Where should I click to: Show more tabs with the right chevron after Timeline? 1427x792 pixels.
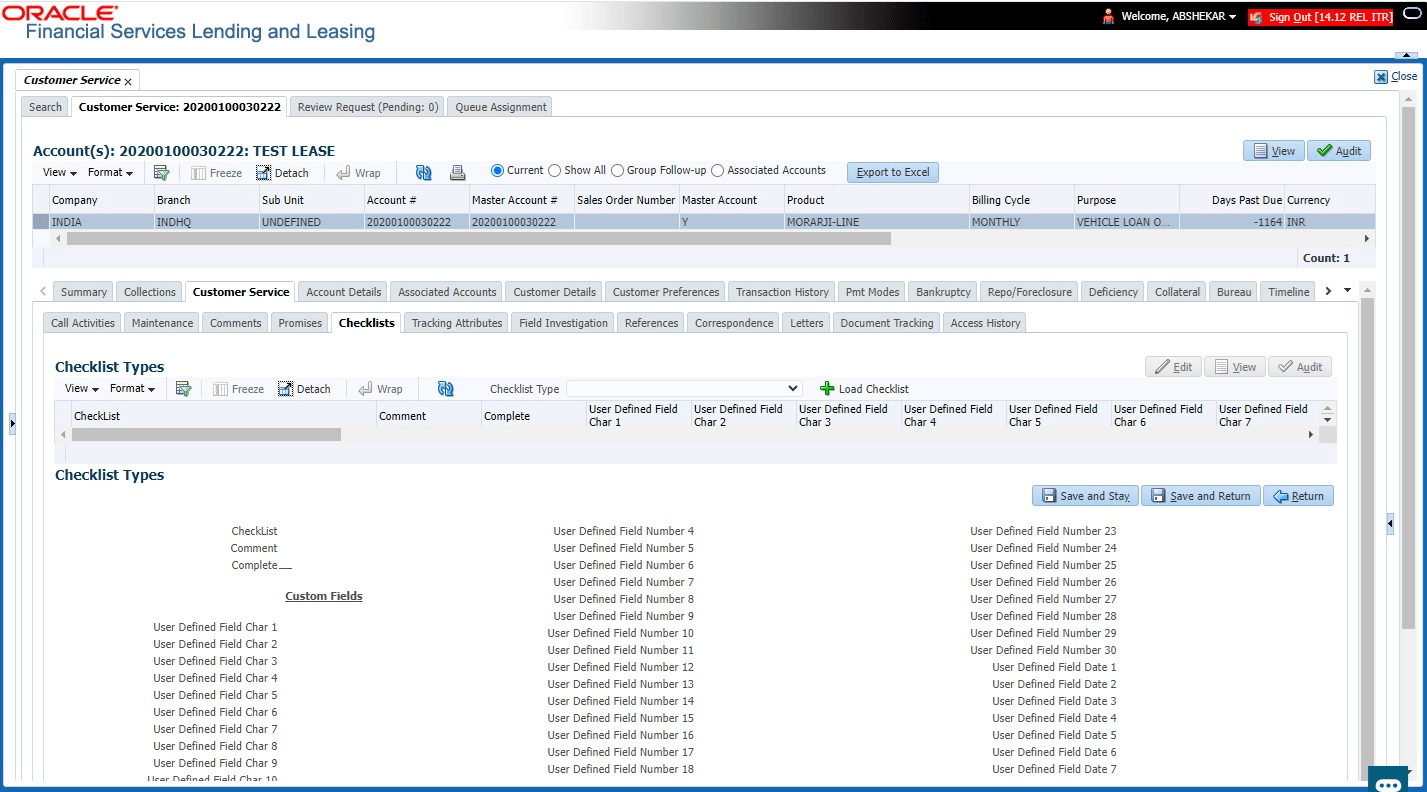point(1328,291)
